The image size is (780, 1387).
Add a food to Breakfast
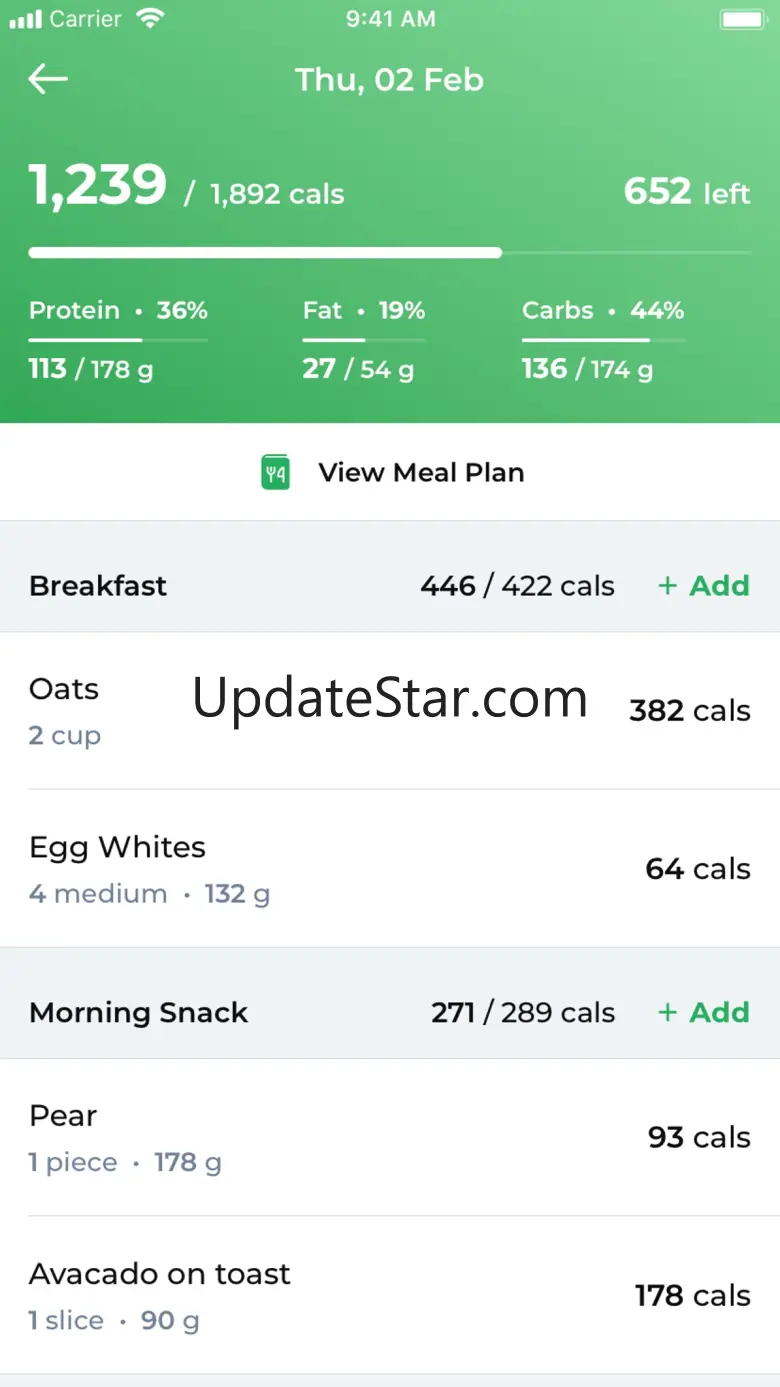click(x=704, y=586)
